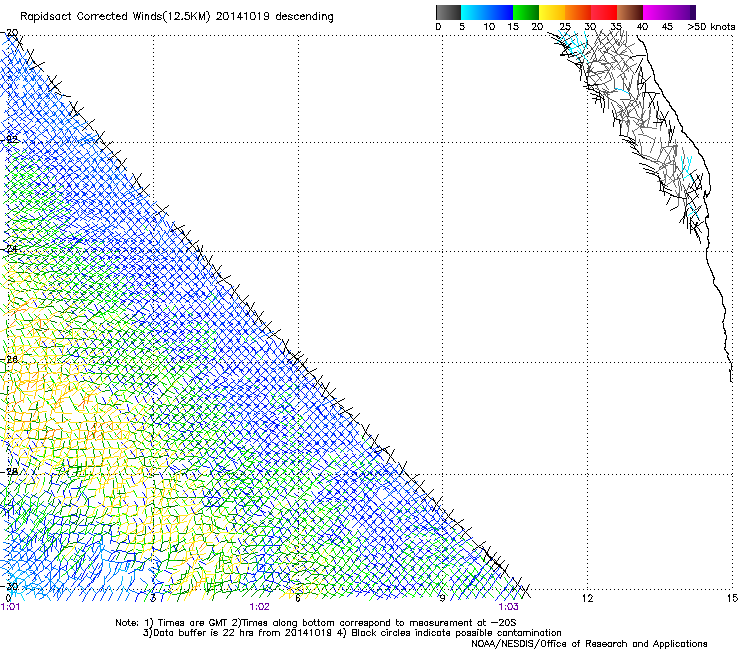The image size is (740, 650).
Task: Click the purple time label '1:01'
Action: 10,607
